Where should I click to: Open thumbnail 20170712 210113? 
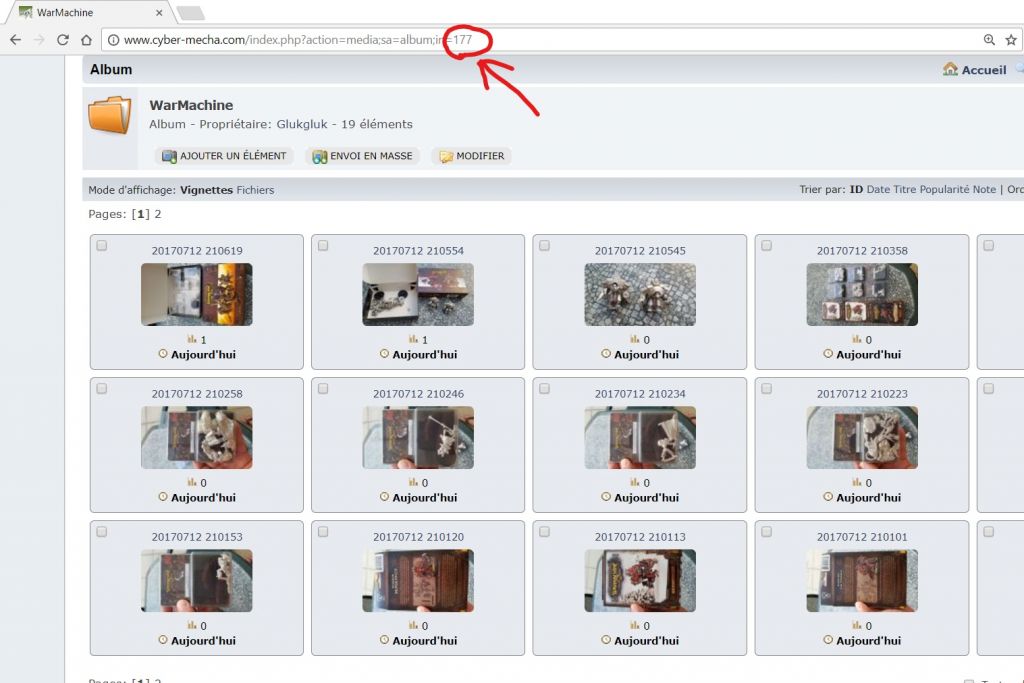pyautogui.click(x=640, y=580)
